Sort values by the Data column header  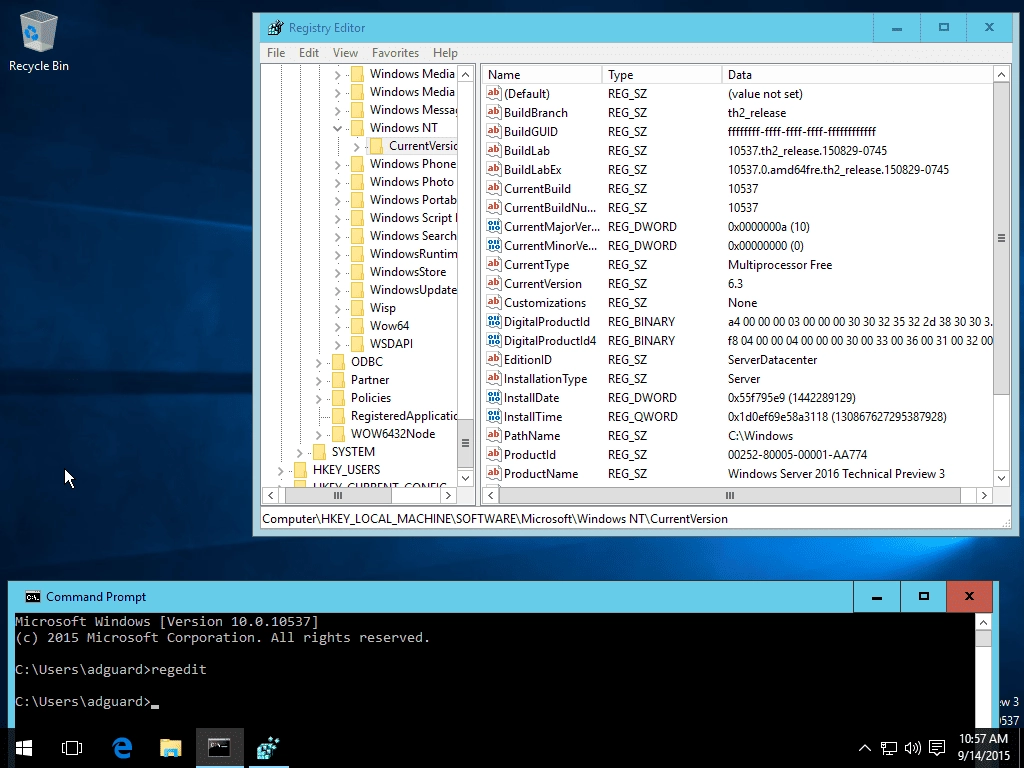click(857, 74)
